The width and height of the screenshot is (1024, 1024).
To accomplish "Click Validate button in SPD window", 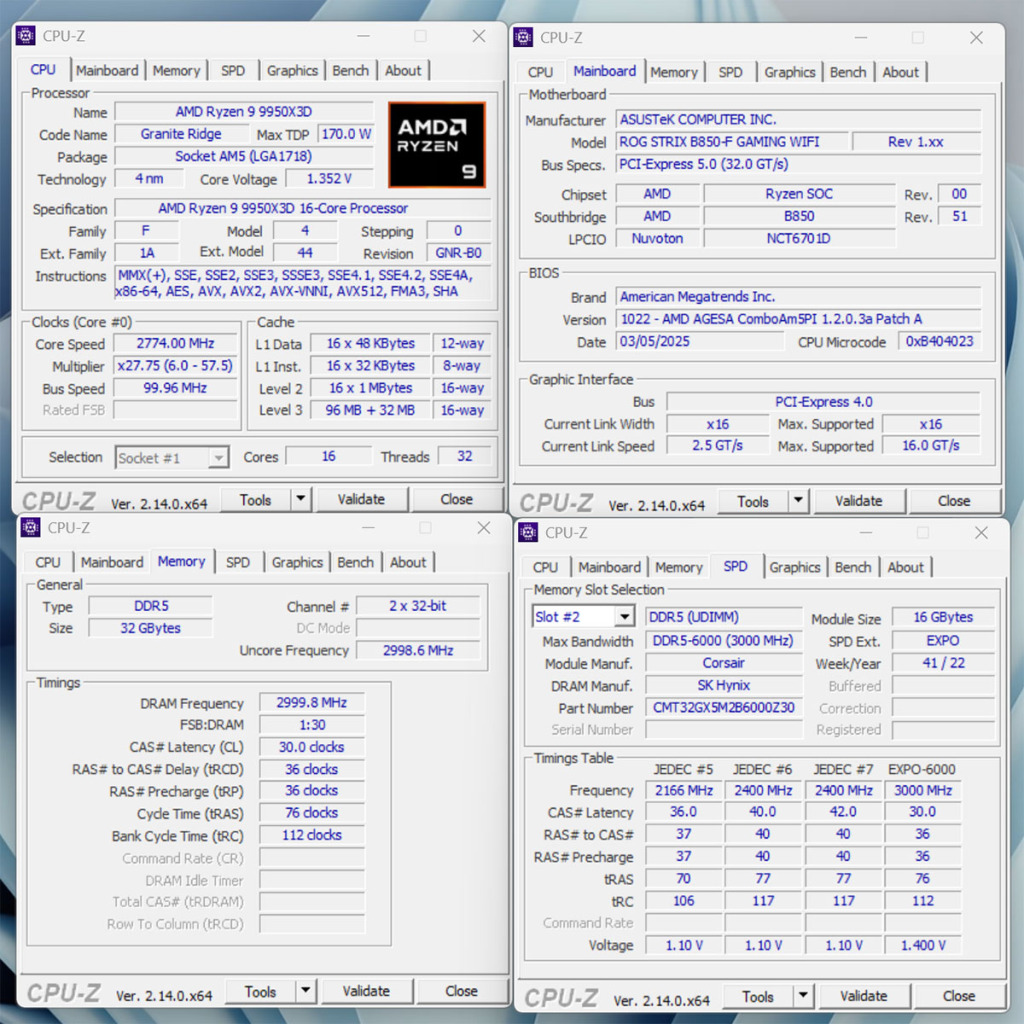I will click(x=863, y=997).
